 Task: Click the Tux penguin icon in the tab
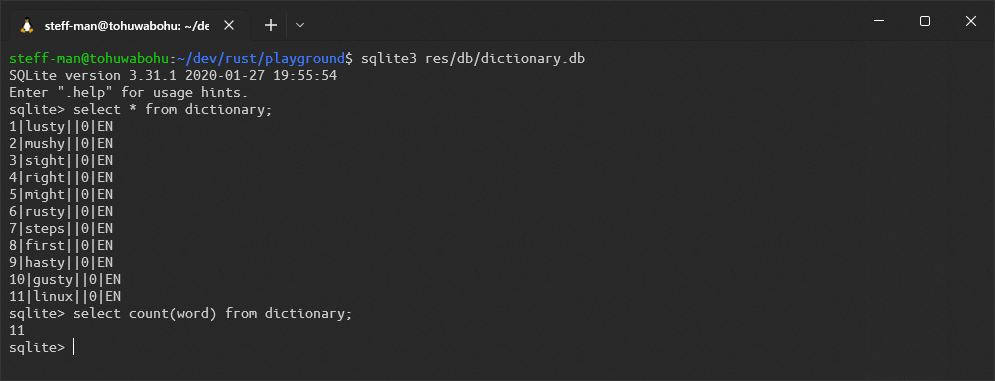[27, 25]
